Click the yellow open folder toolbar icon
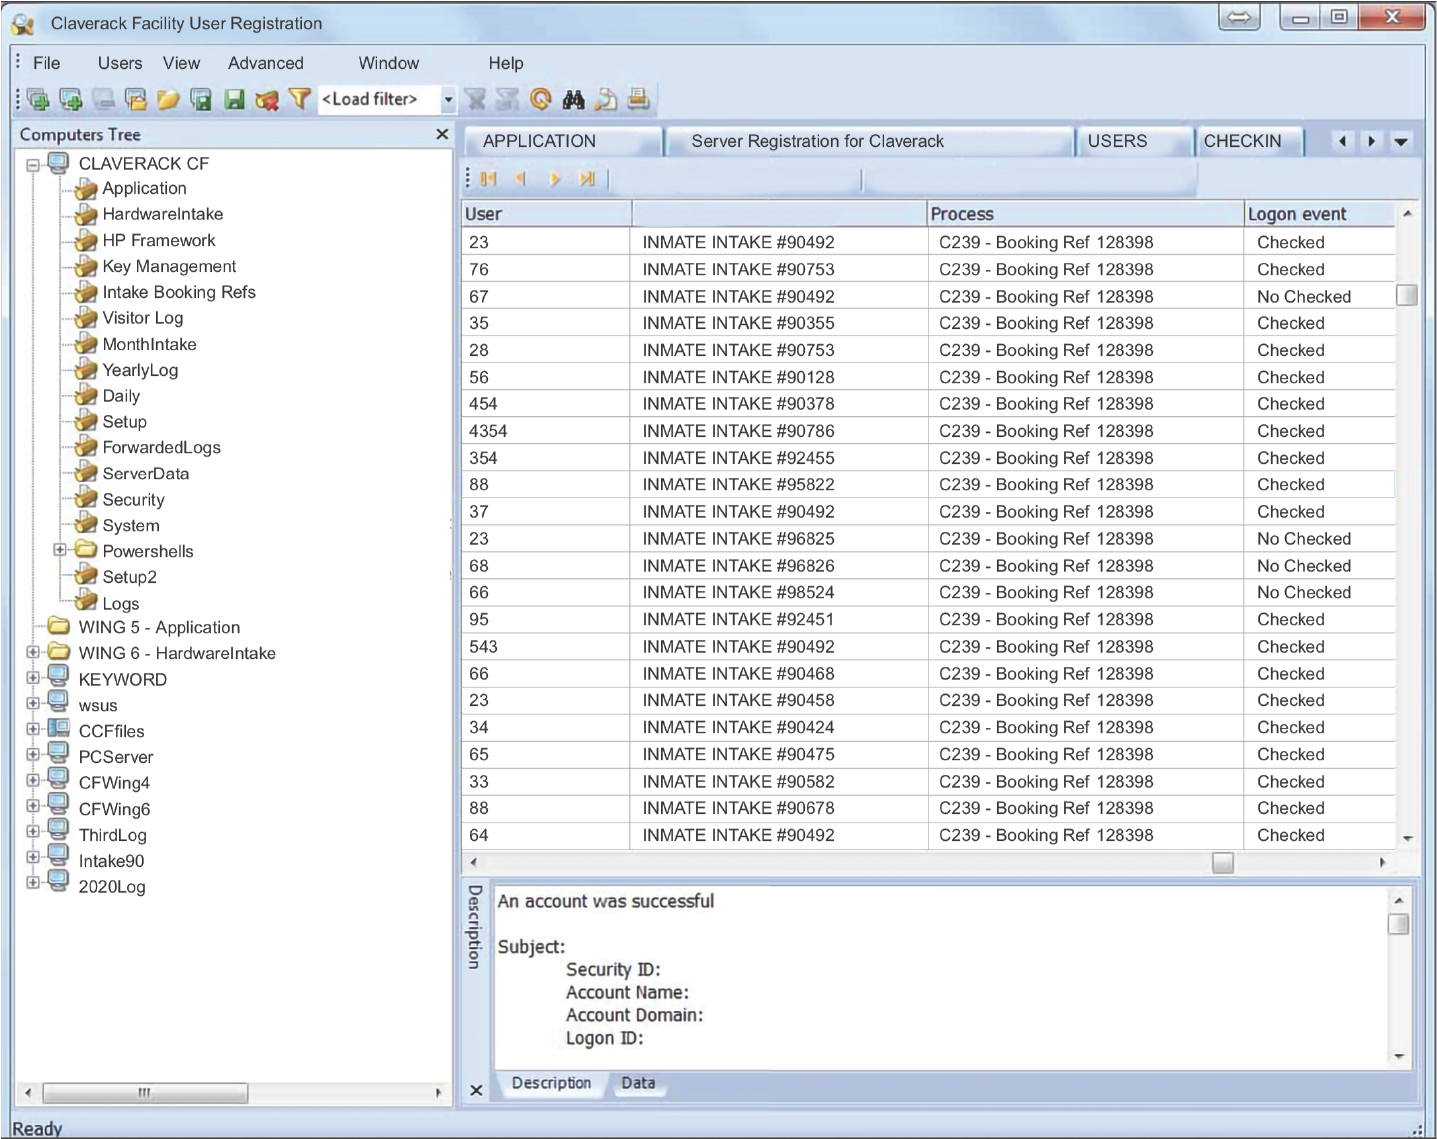The width and height of the screenshot is (1437, 1139). (168, 99)
